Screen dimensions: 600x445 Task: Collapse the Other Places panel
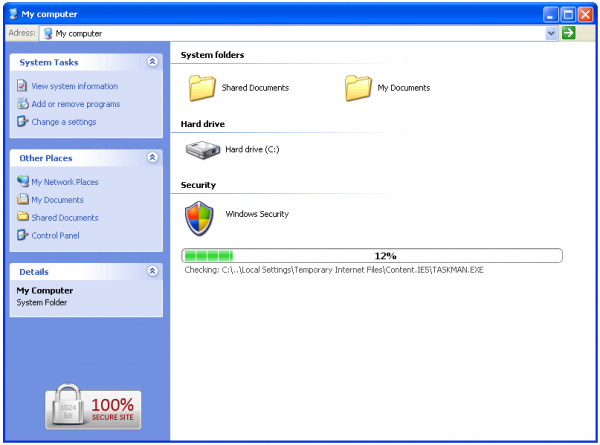152,157
